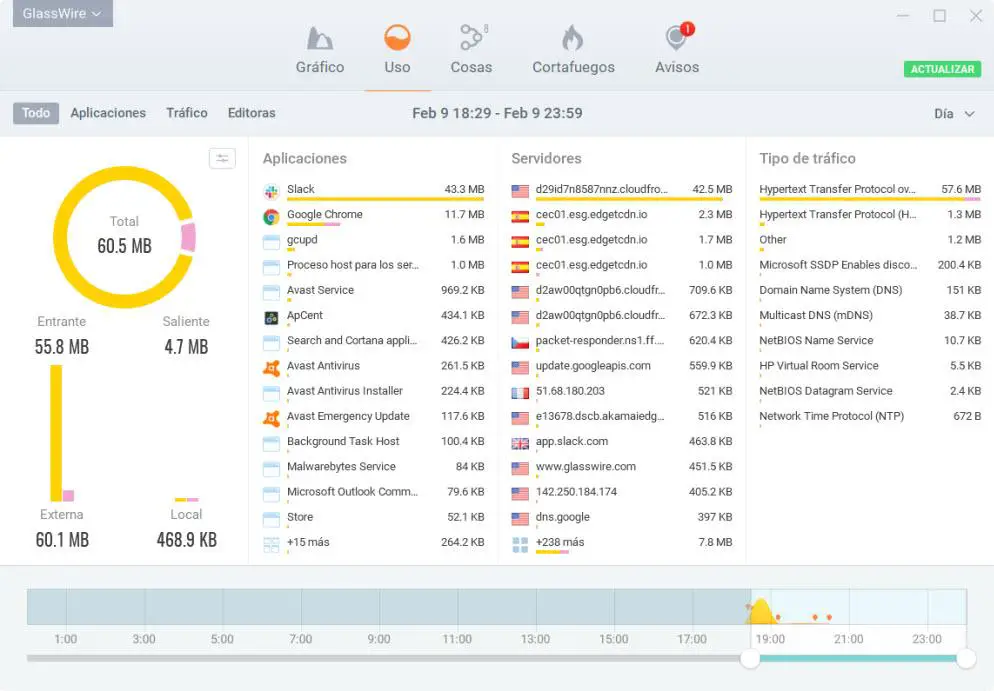Click the right timeline range handle
The height and width of the screenshot is (691, 994).
(966, 659)
